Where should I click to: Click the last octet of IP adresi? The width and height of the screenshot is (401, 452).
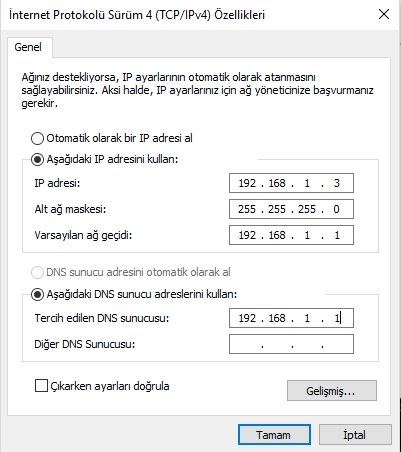pos(337,183)
